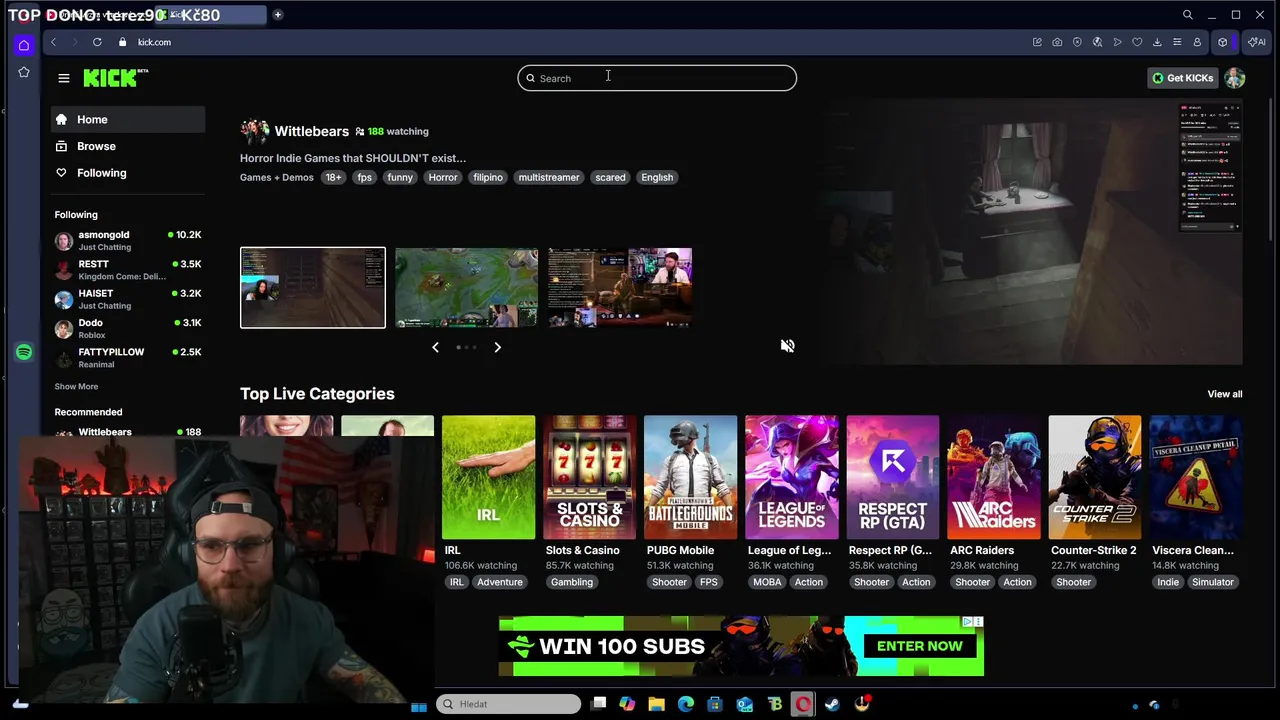
Task: Open Opera sidebar bookmarks star icon
Action: (24, 72)
